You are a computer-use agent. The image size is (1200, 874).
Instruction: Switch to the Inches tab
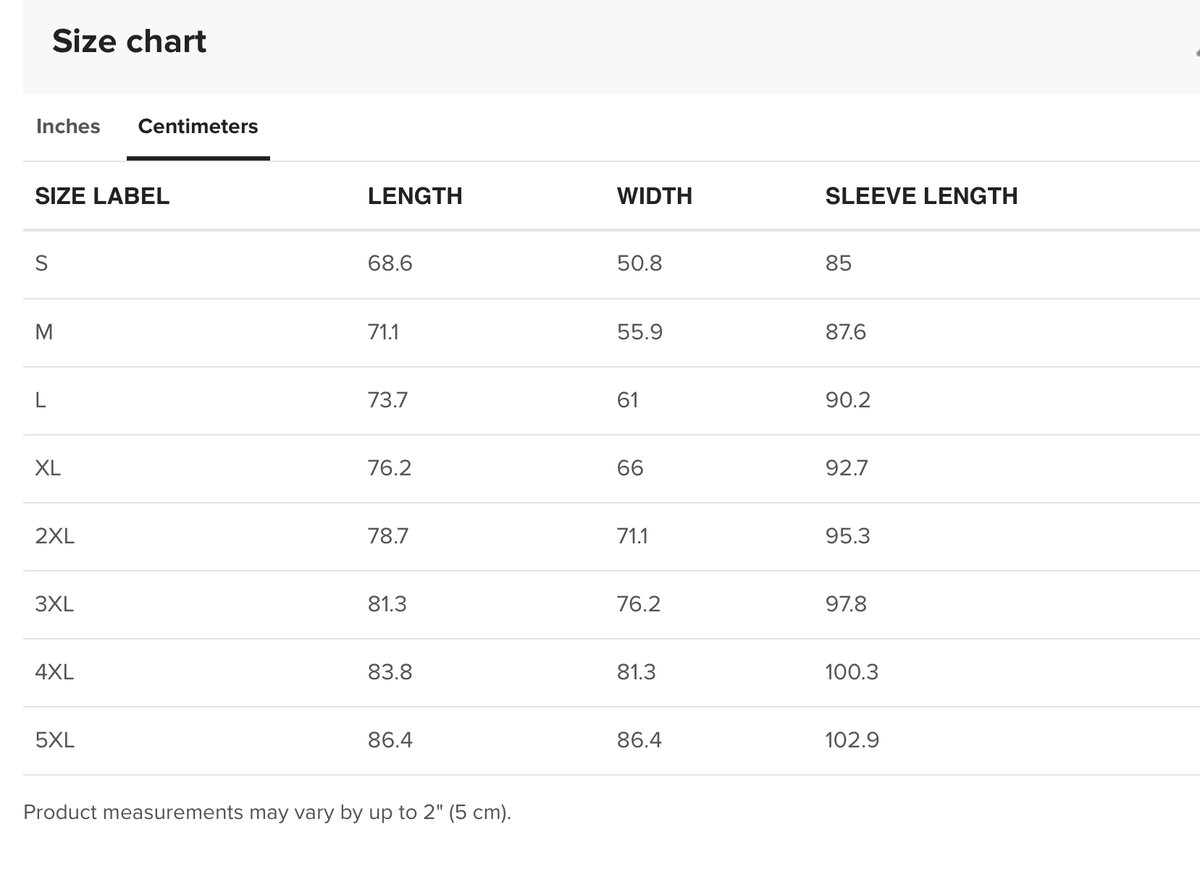click(x=68, y=127)
